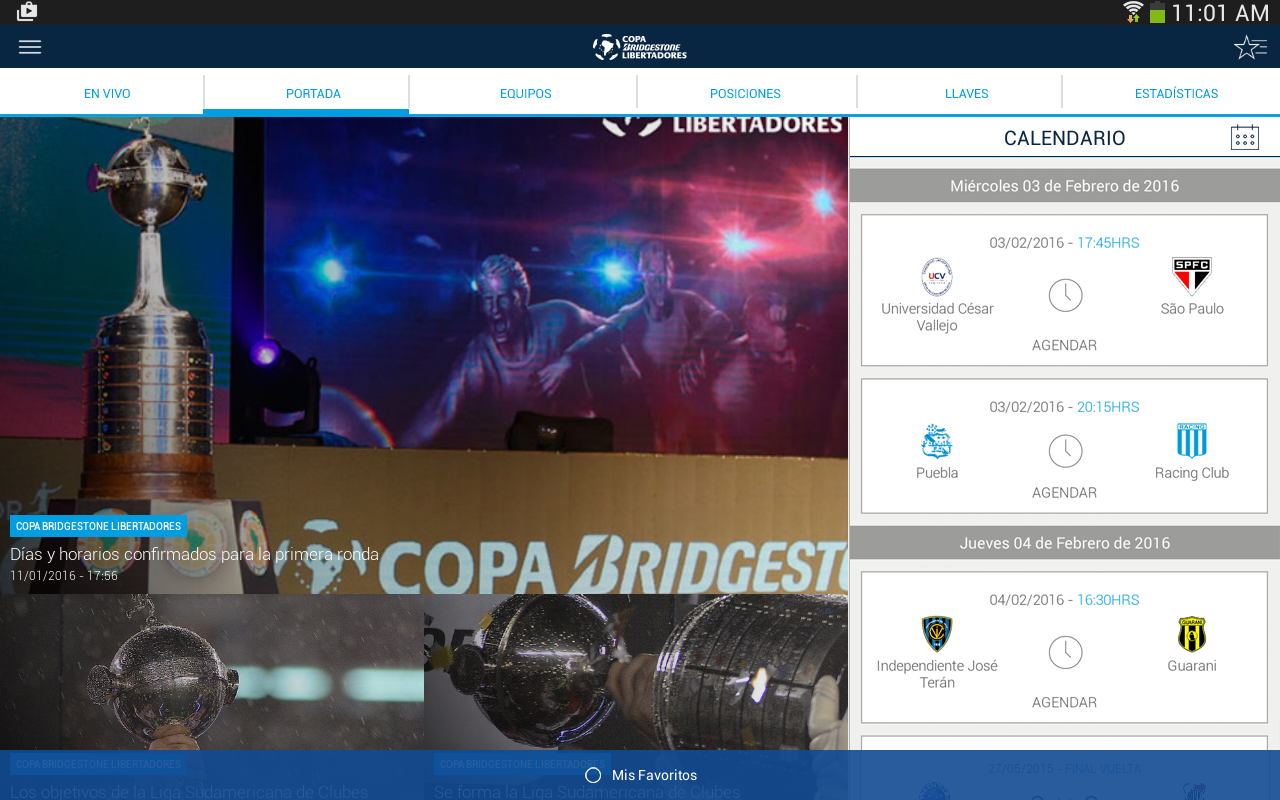
Task: Open the calendar date picker icon
Action: point(1245,138)
